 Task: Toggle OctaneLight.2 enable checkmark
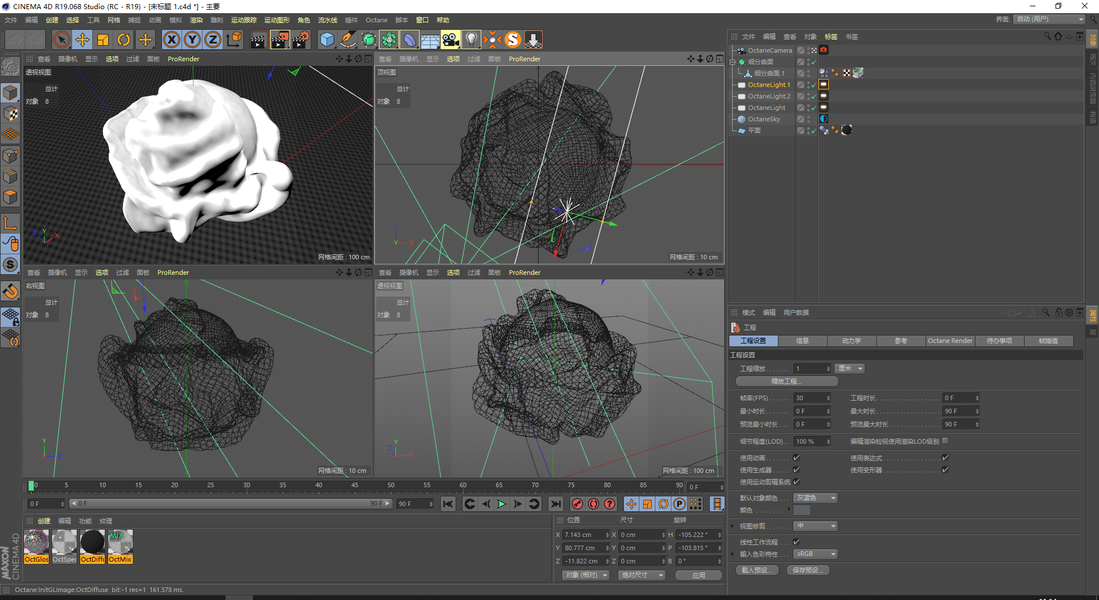(x=814, y=96)
